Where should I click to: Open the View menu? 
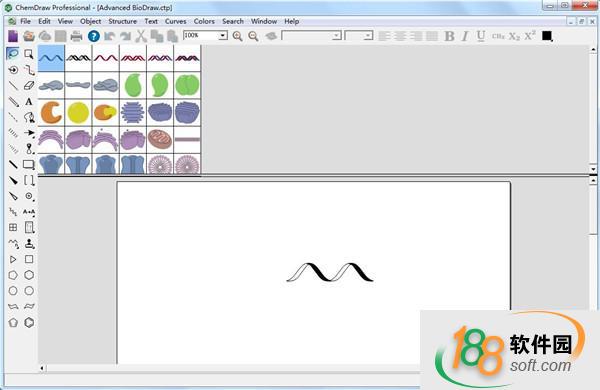65,21
